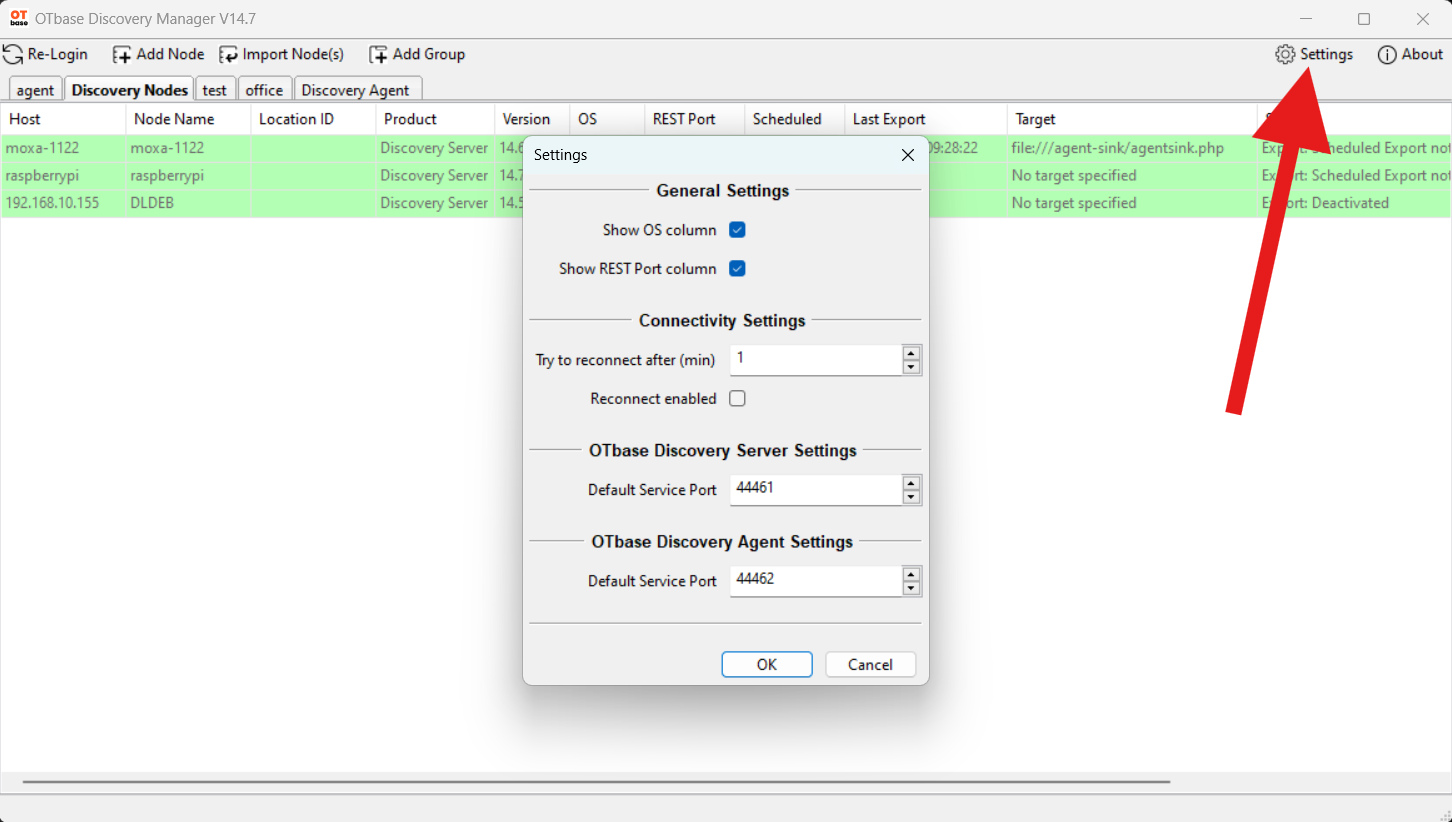Sort by the Version column header

(532, 119)
